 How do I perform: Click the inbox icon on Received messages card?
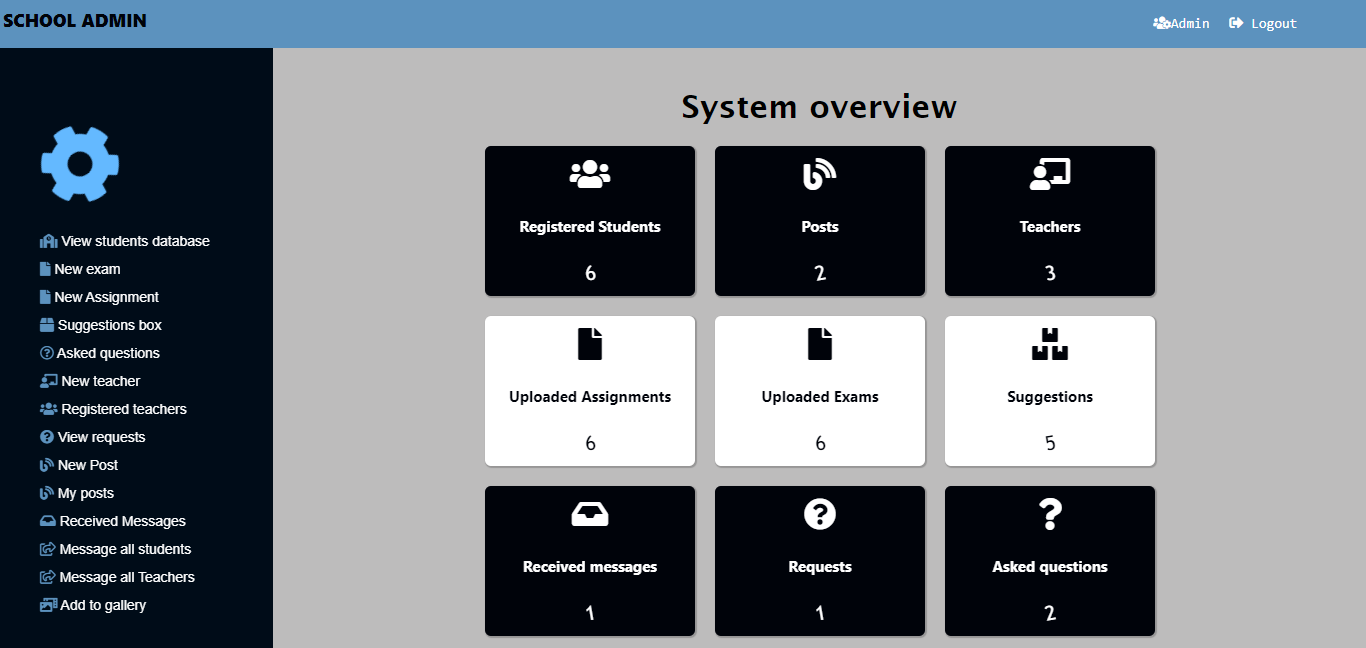589,512
